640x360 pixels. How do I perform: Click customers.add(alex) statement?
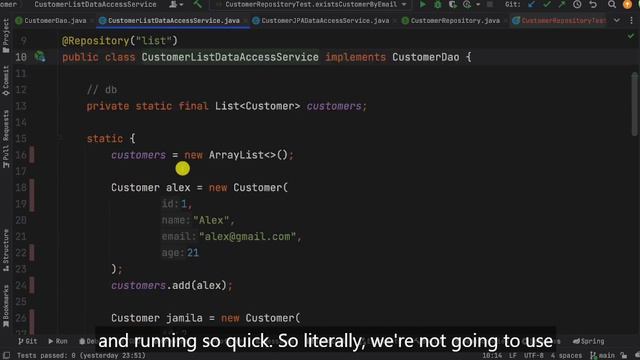tap(171, 285)
